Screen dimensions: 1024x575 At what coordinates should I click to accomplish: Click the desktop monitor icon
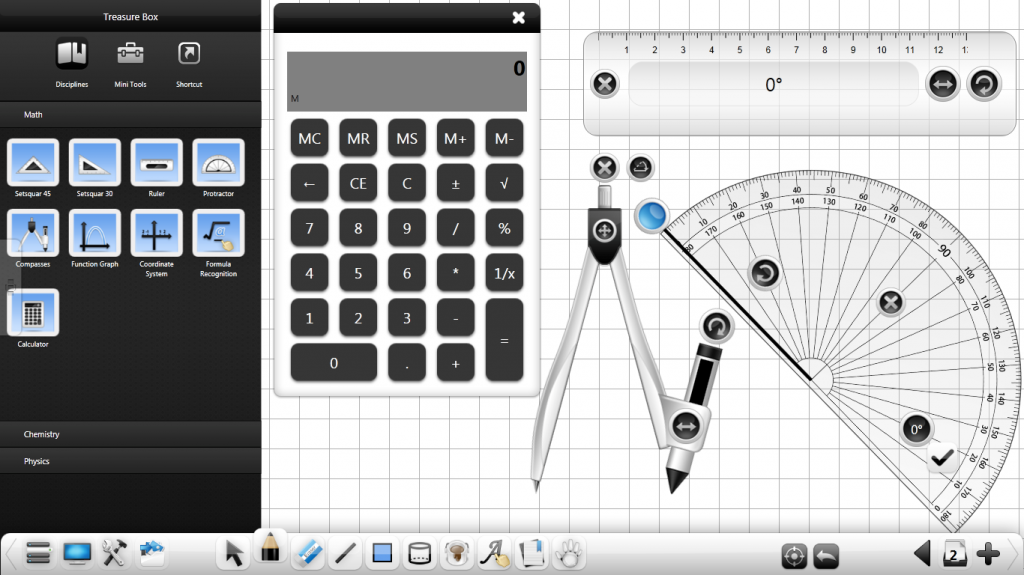[77, 553]
